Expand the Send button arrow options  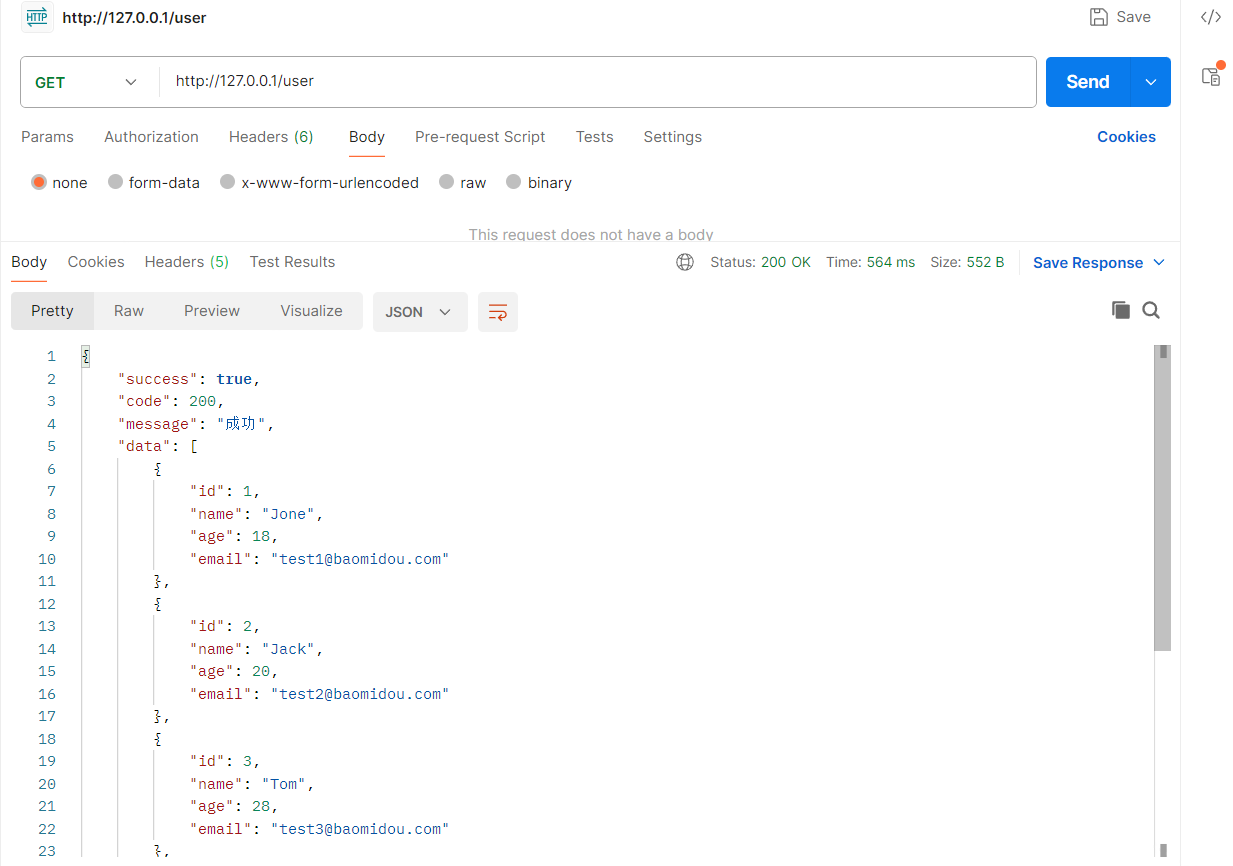(x=1151, y=82)
